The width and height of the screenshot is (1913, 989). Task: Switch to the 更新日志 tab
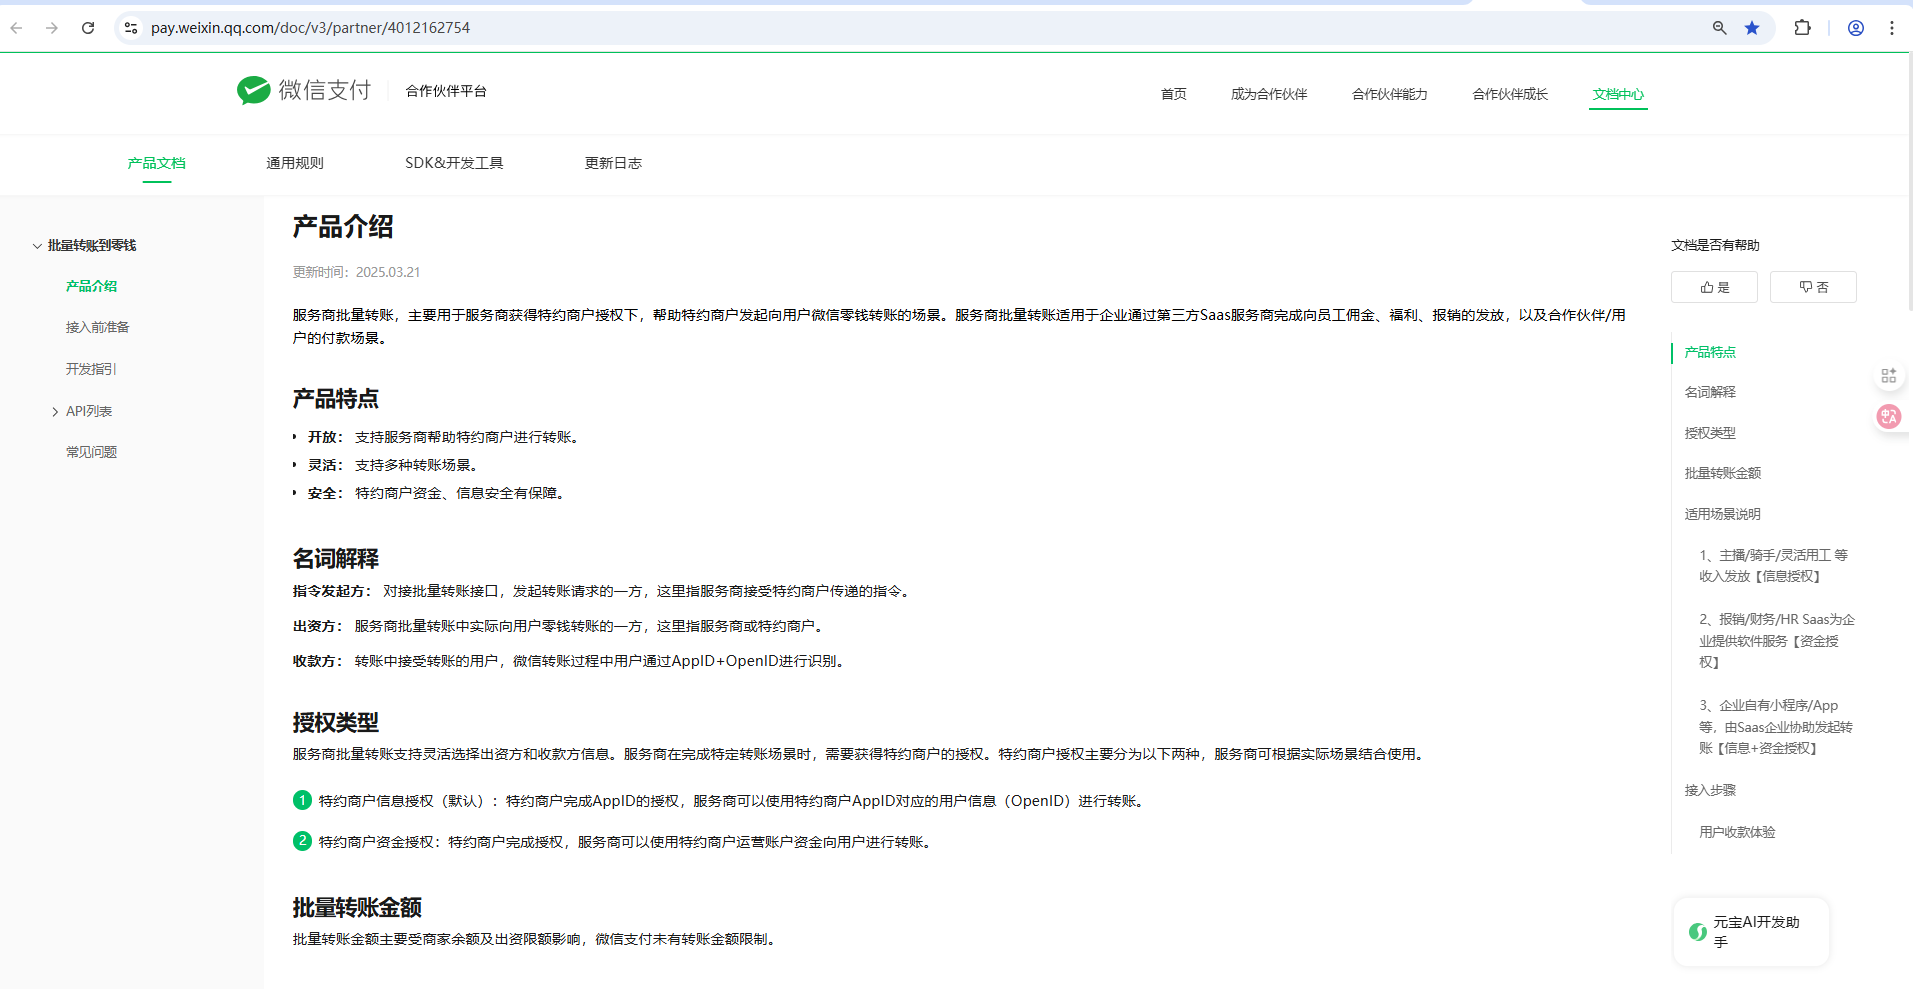point(613,163)
